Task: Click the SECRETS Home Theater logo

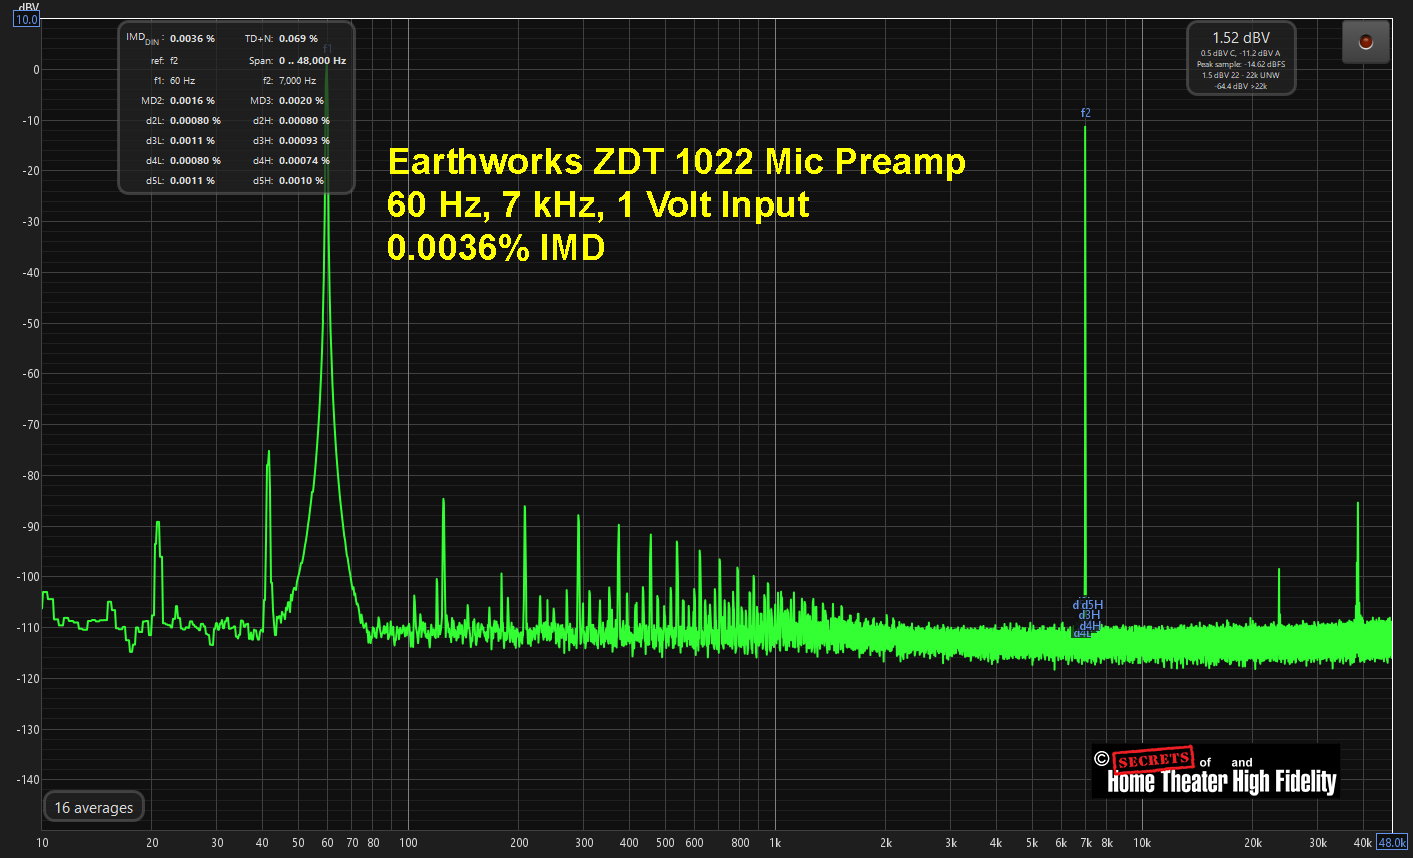Action: pyautogui.click(x=1222, y=772)
